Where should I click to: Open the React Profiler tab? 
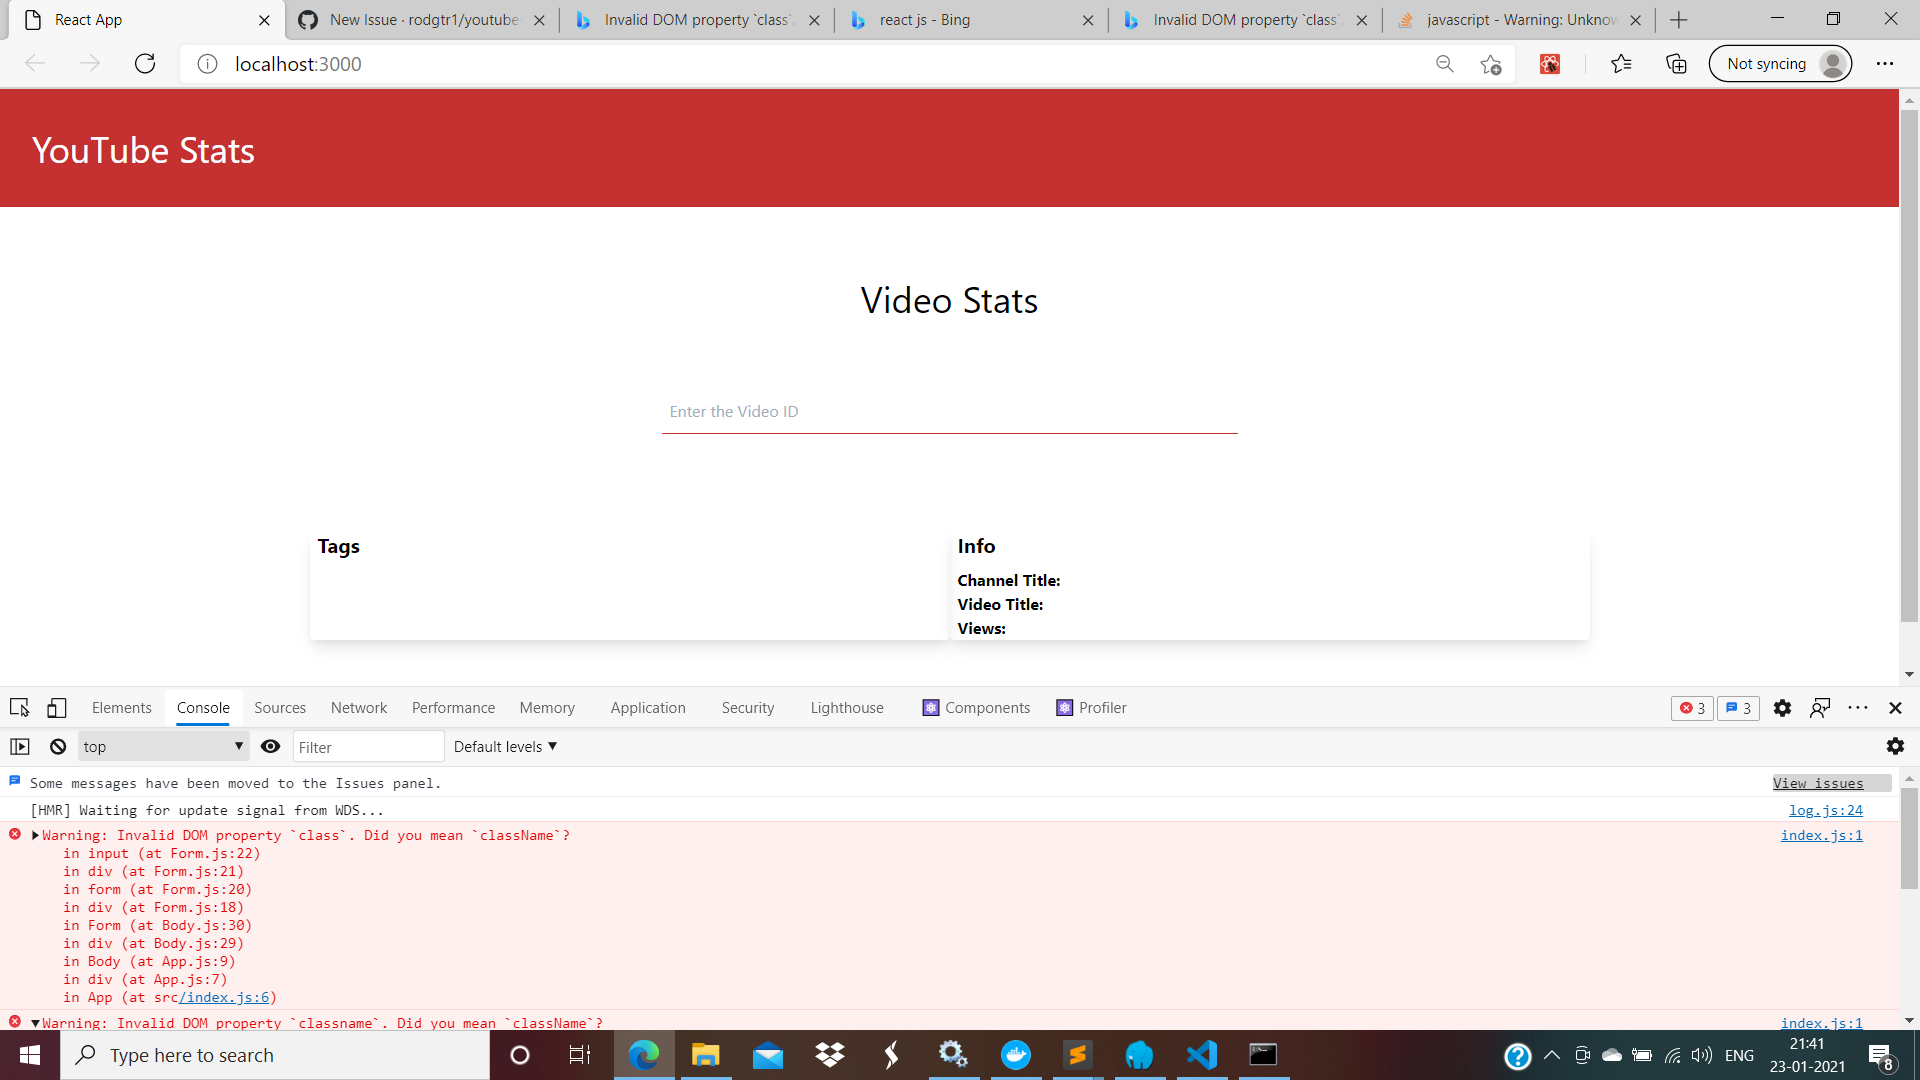(x=1091, y=707)
